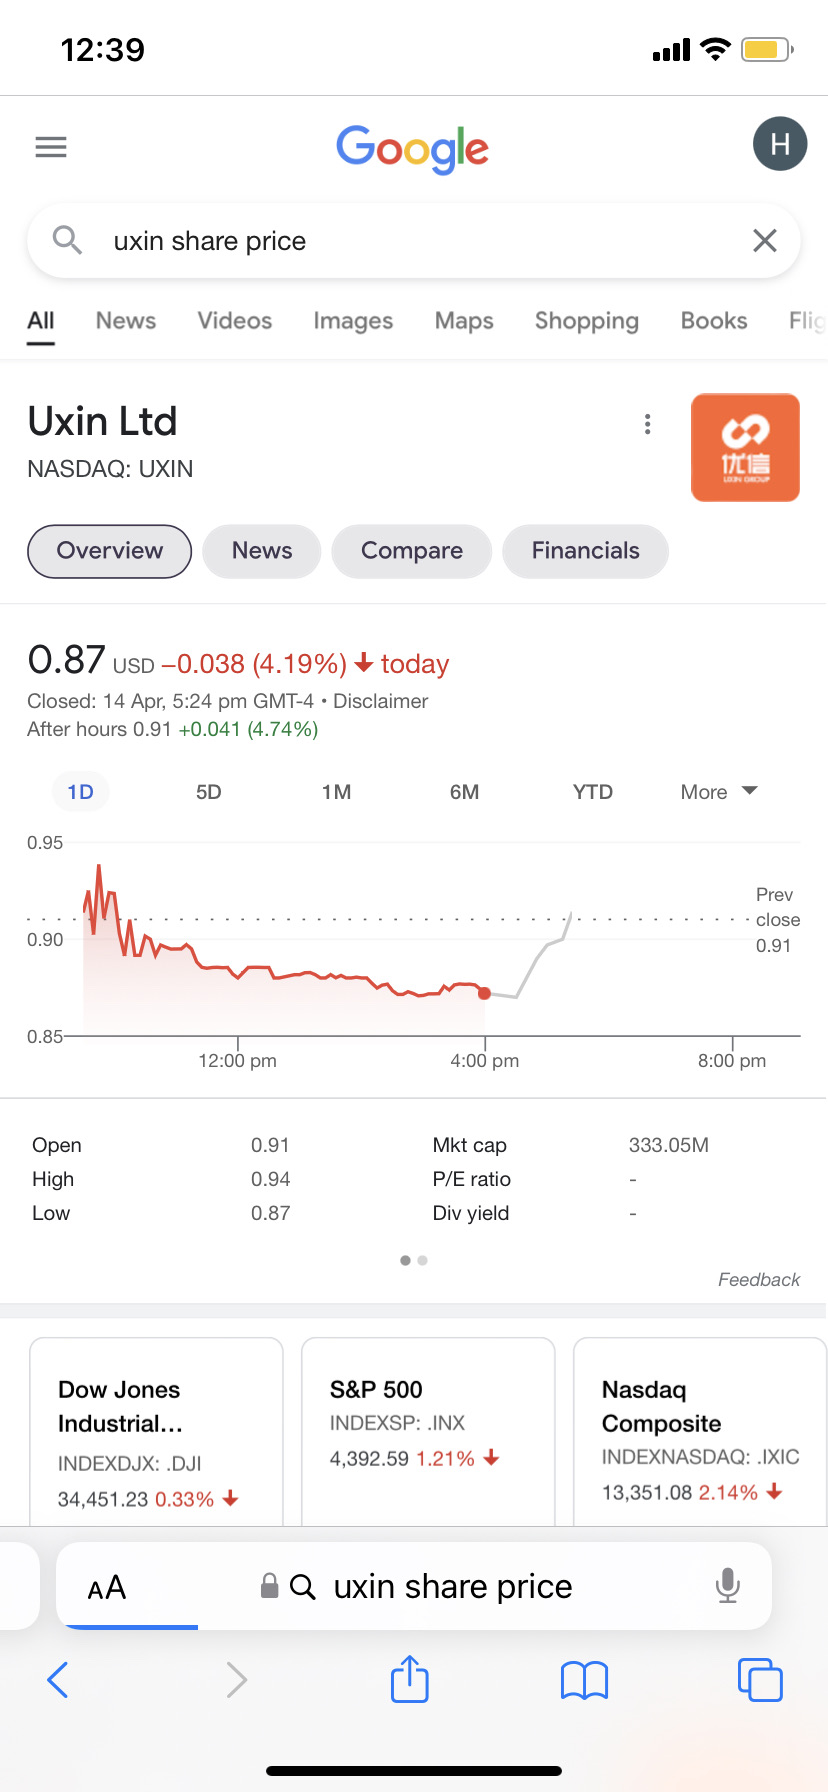Open the AA reader options menu

point(107,1587)
